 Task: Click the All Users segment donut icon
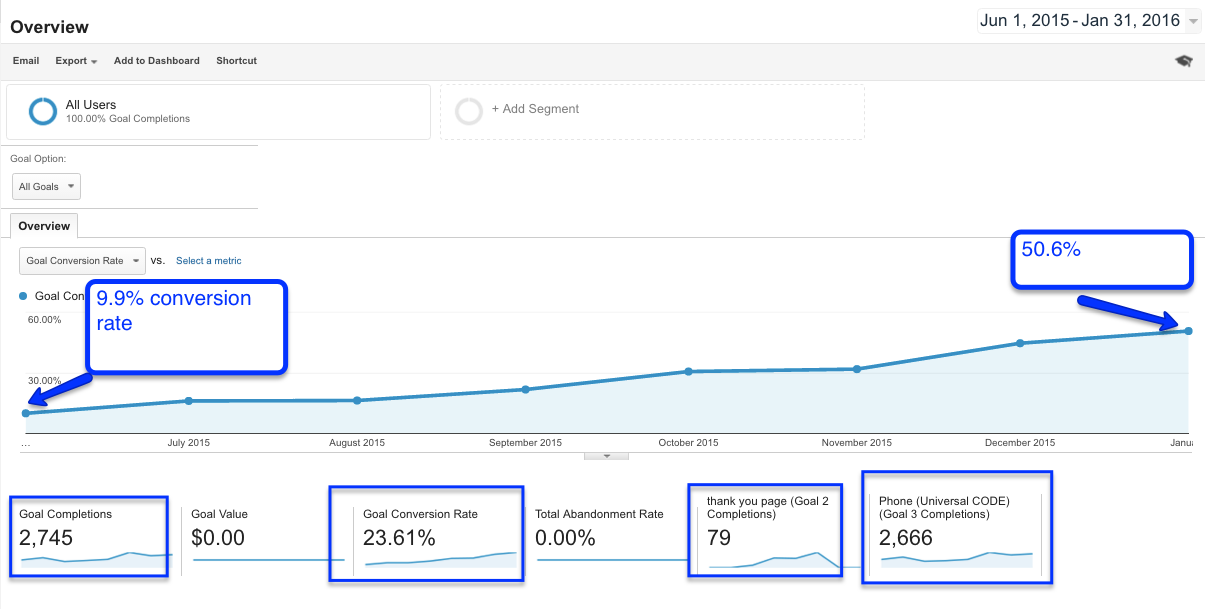click(x=43, y=111)
